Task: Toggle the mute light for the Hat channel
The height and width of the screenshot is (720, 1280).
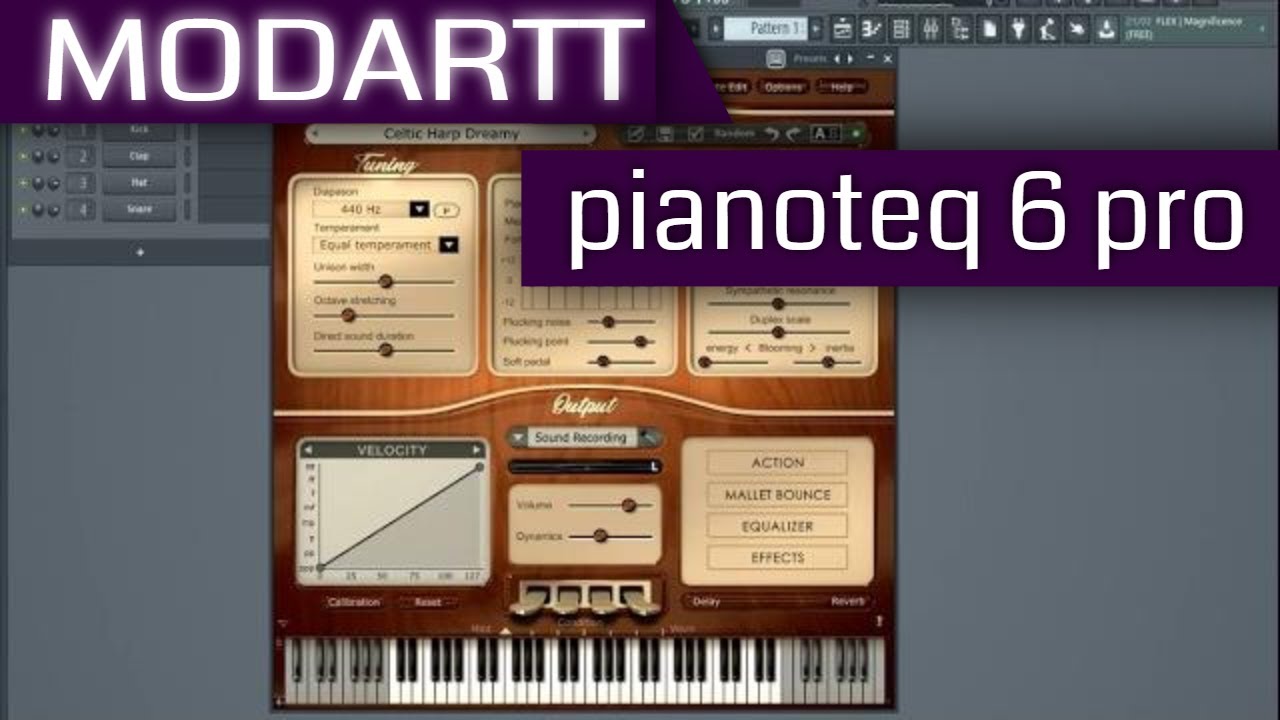Action: click(x=23, y=183)
